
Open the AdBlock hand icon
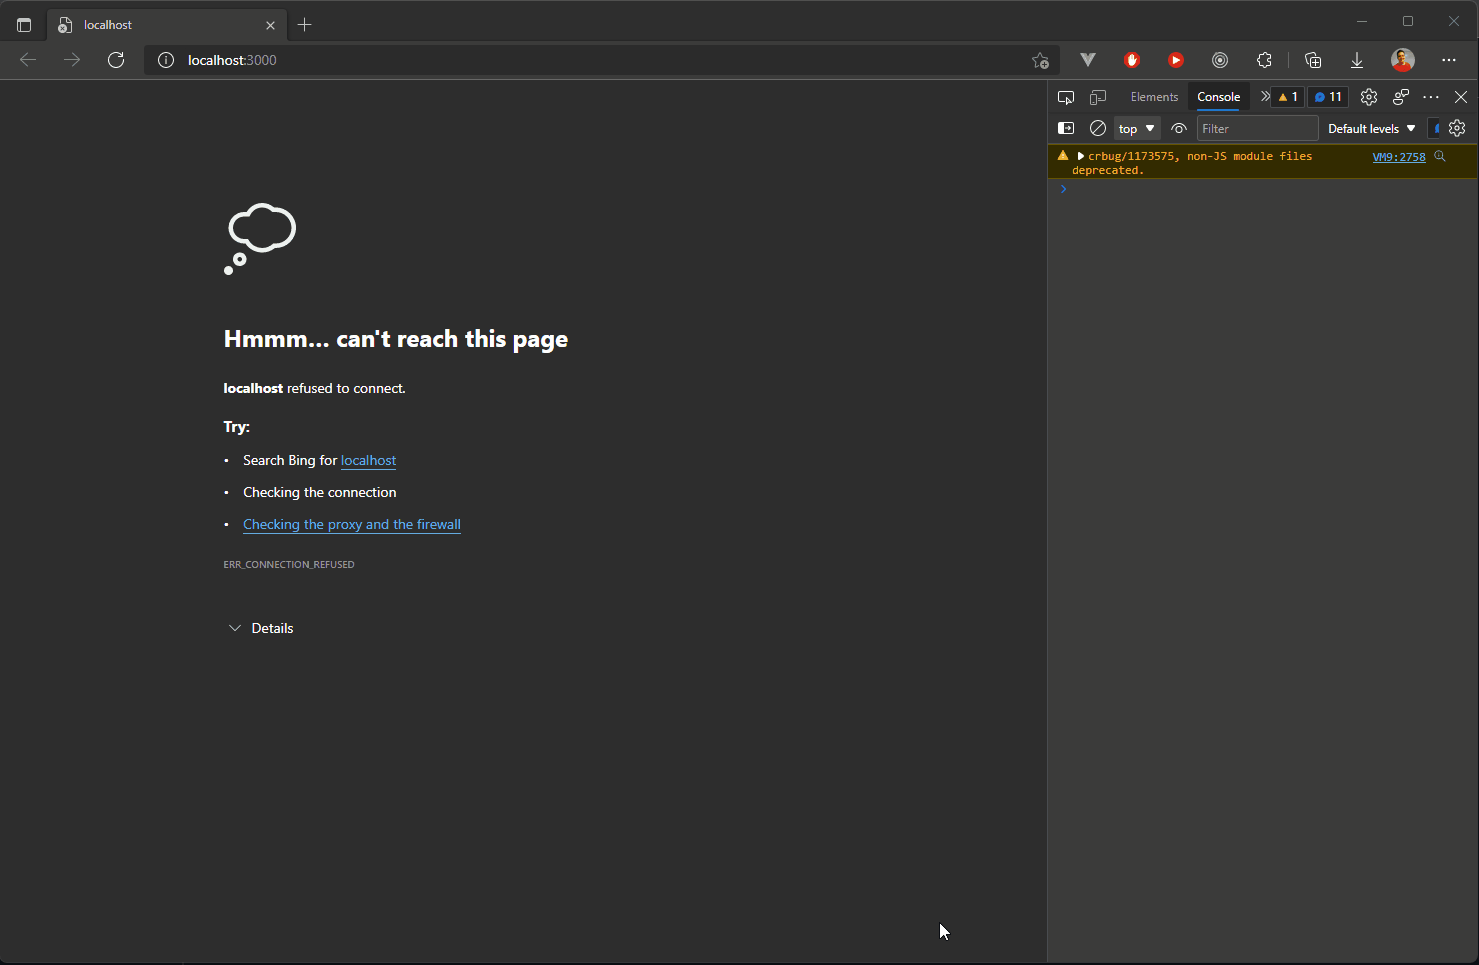coord(1131,60)
